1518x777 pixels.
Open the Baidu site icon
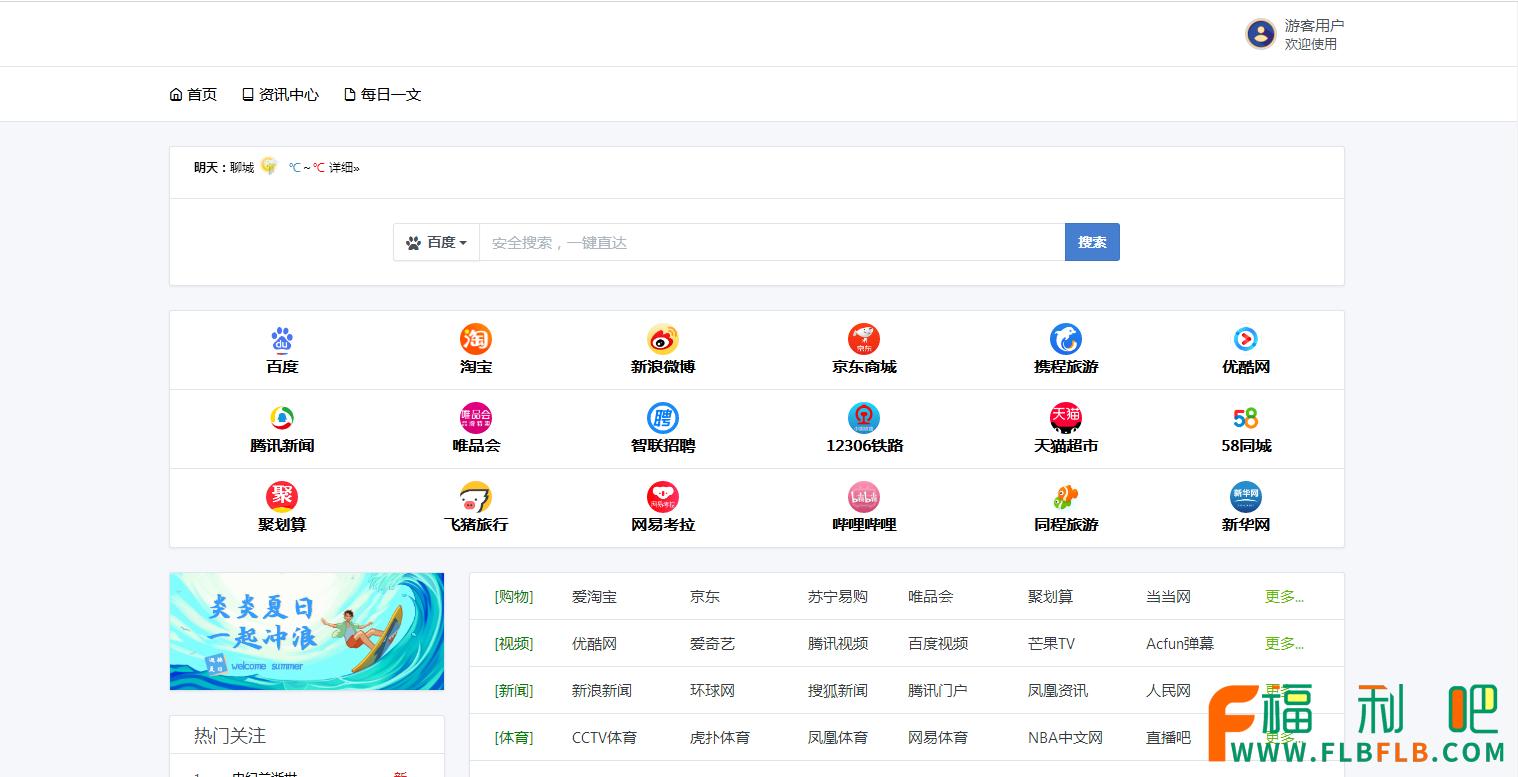click(x=282, y=339)
